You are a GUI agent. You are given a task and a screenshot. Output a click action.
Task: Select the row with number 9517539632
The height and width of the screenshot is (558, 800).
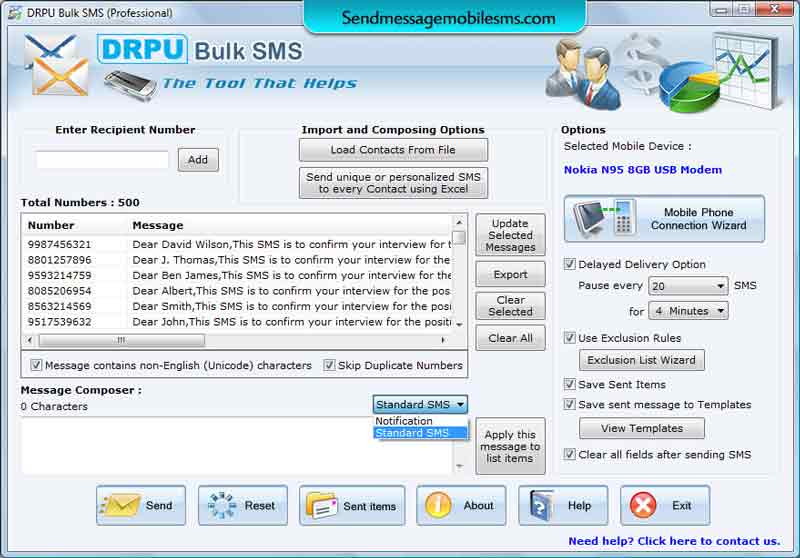pos(237,322)
